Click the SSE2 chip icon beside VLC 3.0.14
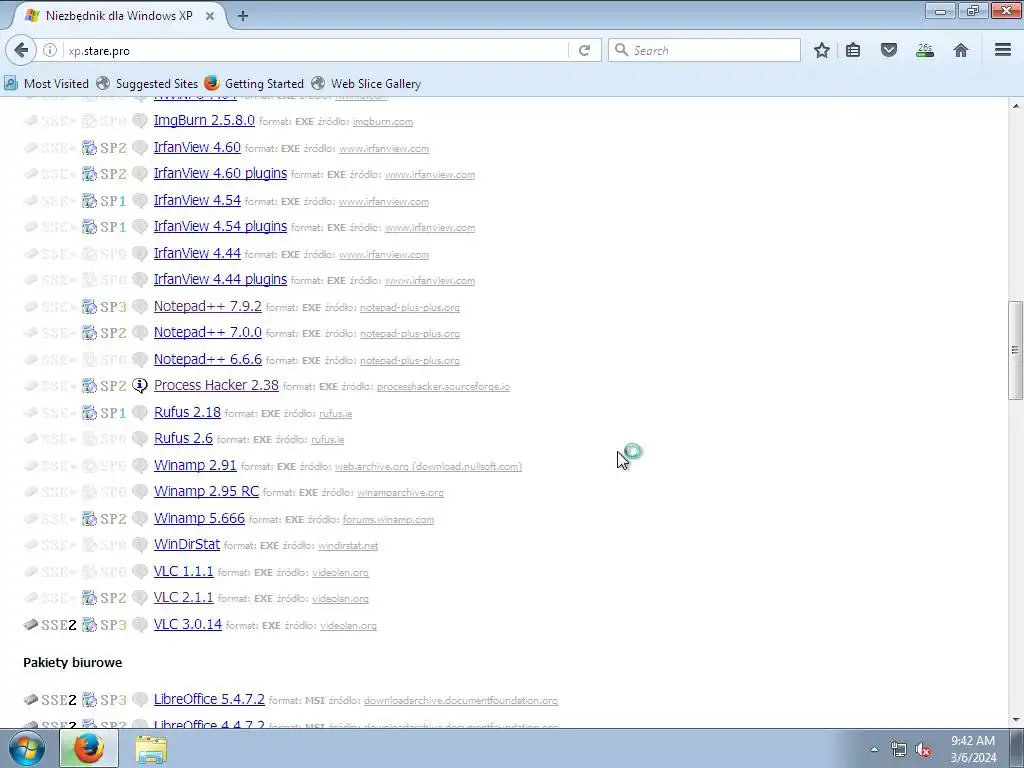Screen dimensions: 1024x768 coord(31,625)
